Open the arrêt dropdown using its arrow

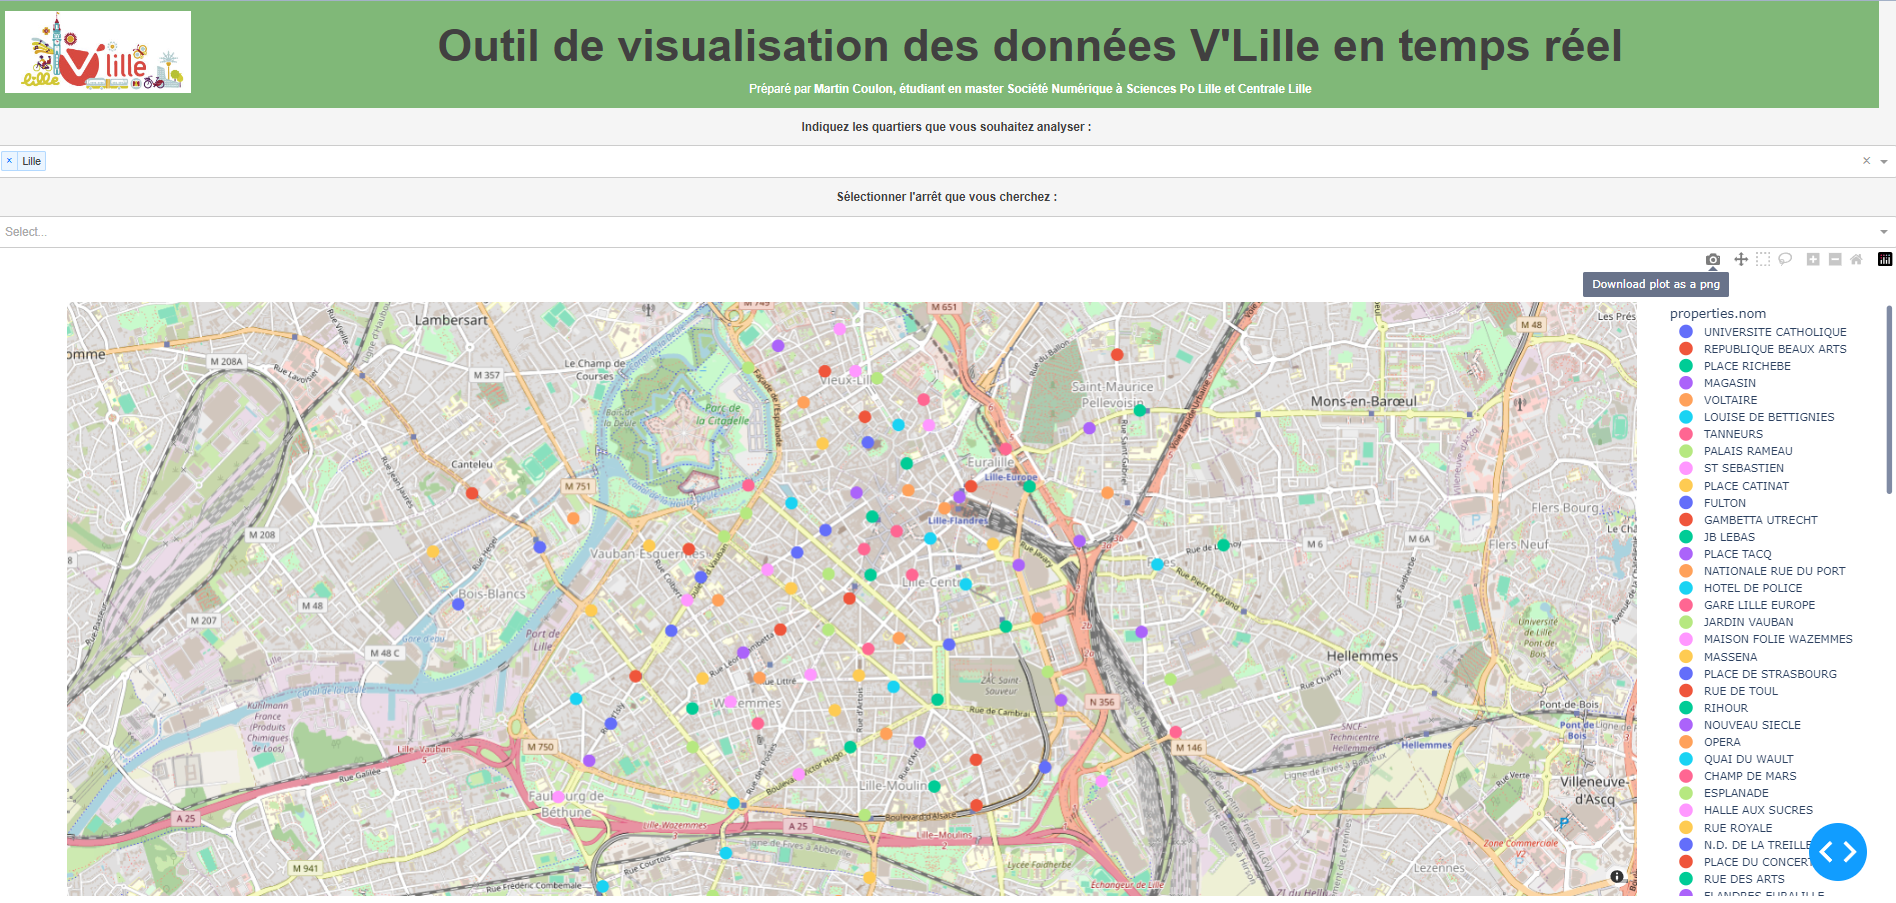pyautogui.click(x=1884, y=232)
